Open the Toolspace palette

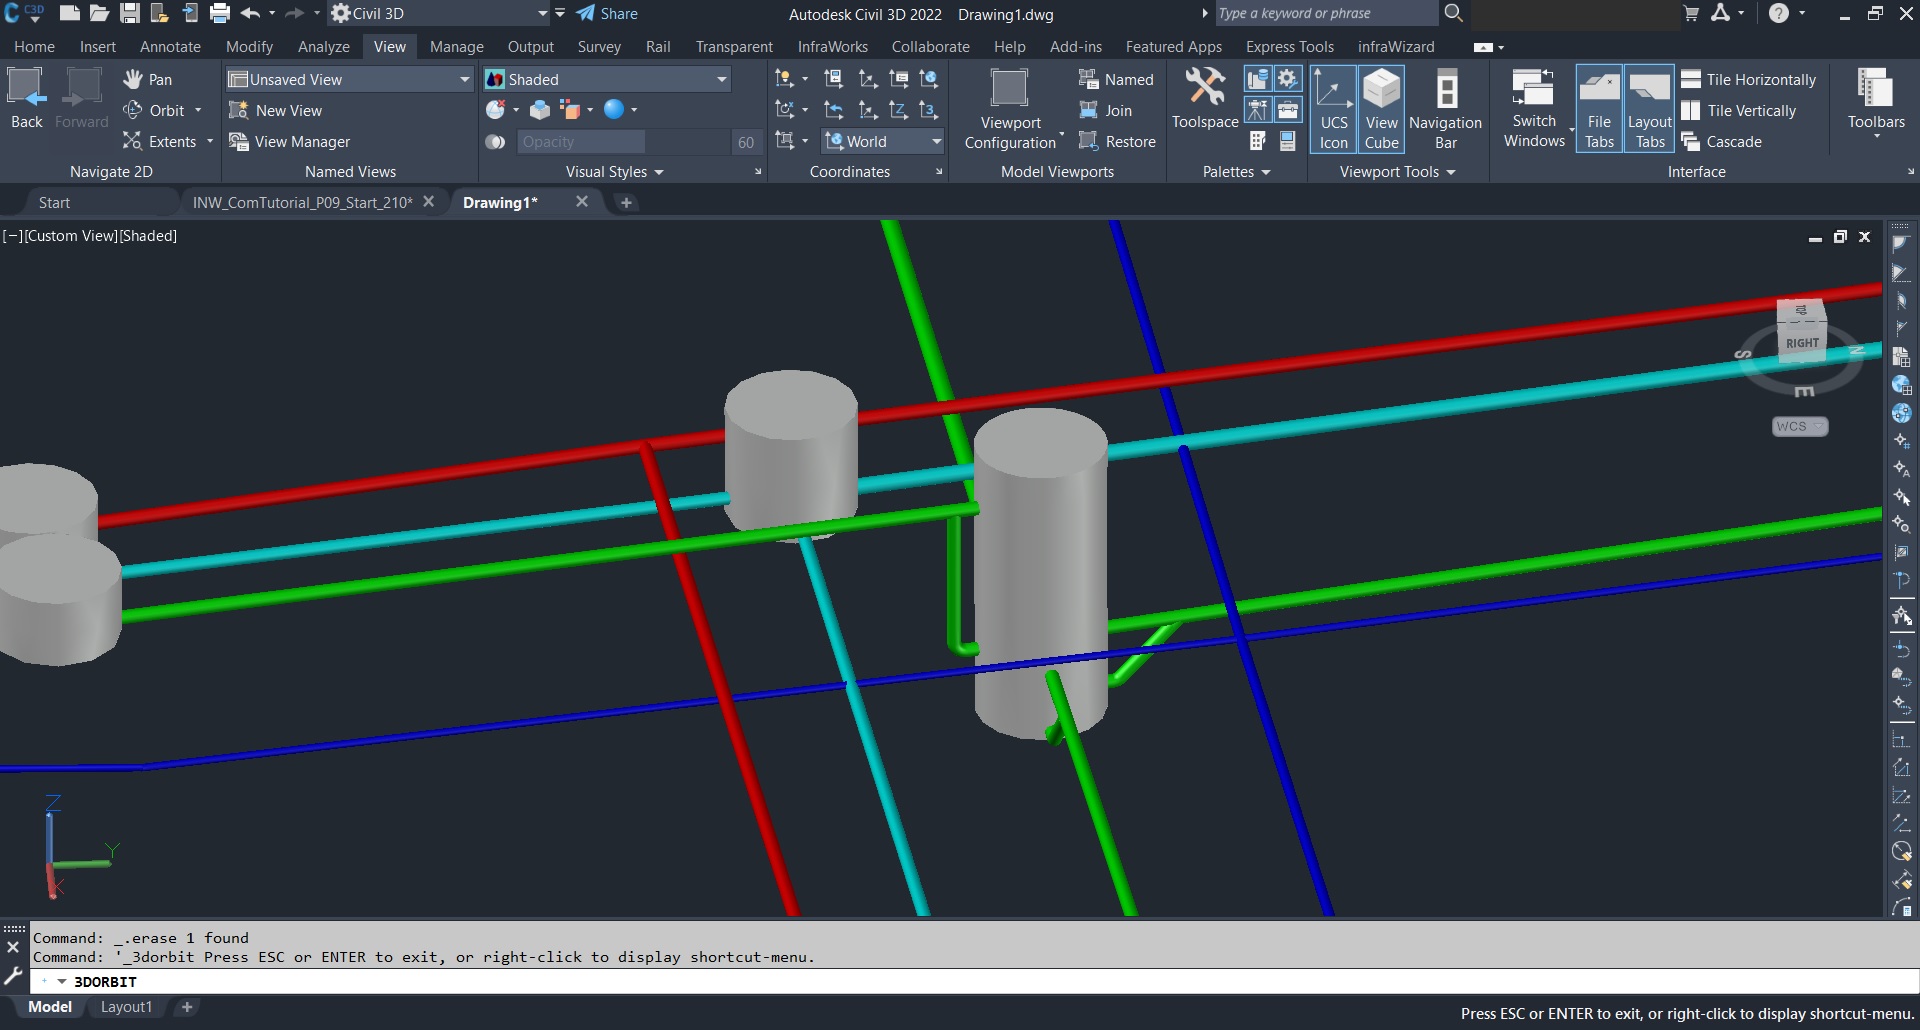[x=1204, y=98]
